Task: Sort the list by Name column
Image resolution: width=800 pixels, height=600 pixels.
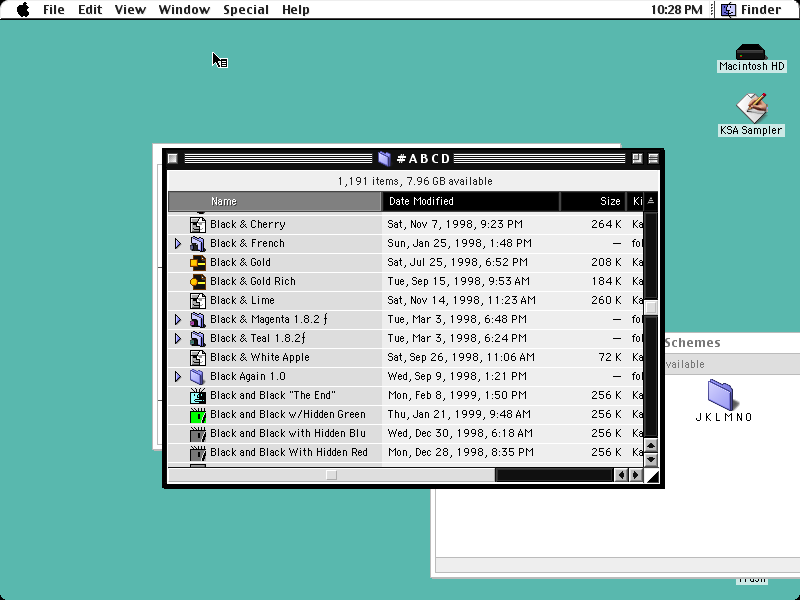Action: point(274,202)
